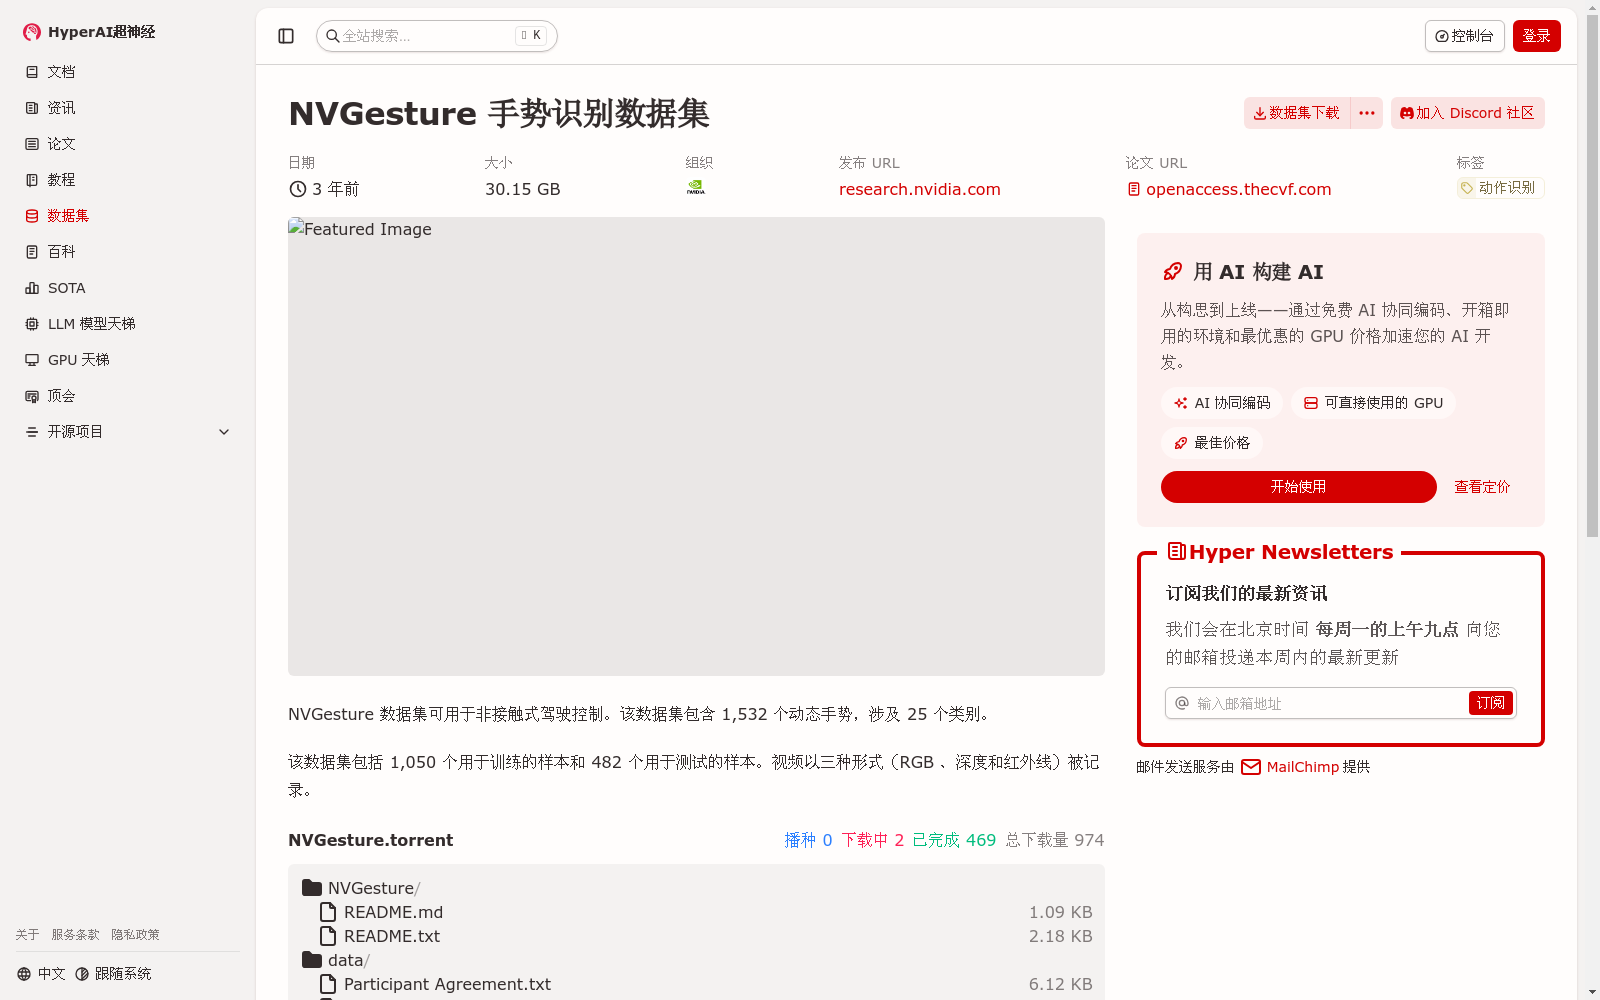Open the 文档 sidebar item
The image size is (1600, 1000).
pos(128,72)
